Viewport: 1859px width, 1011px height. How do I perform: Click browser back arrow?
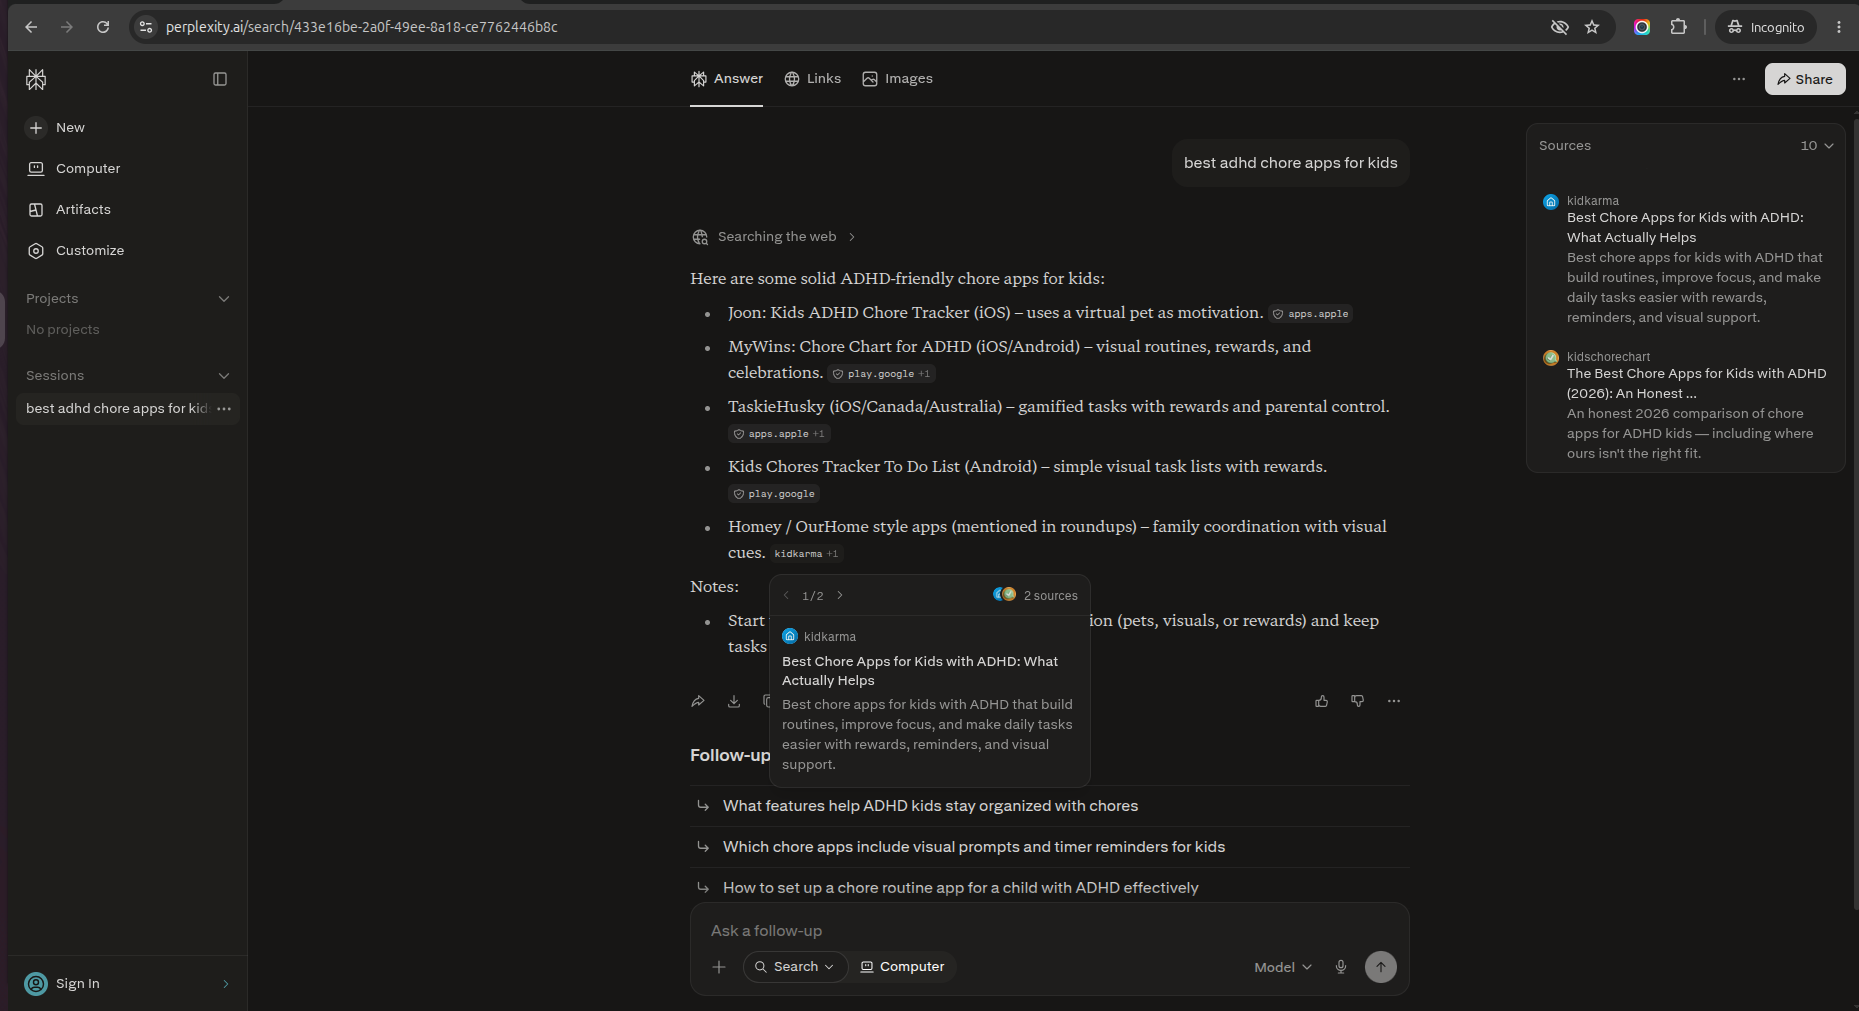(31, 27)
